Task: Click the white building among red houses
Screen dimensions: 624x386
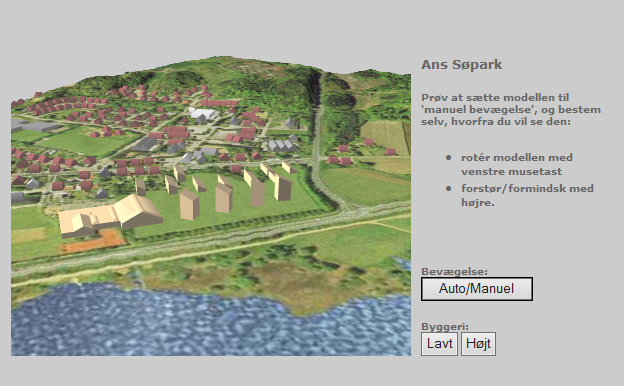Action: click(204, 113)
